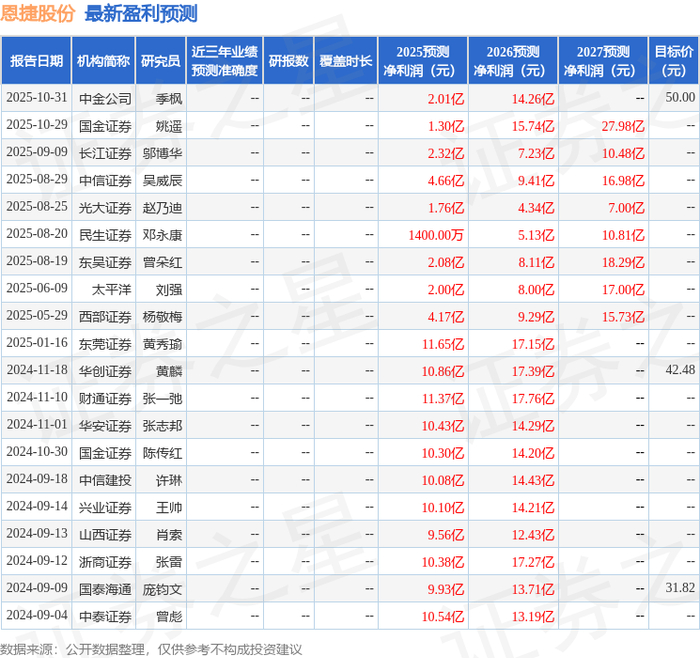The width and height of the screenshot is (700, 658).
Task: Select institution 财通证券
Action: coord(105,399)
